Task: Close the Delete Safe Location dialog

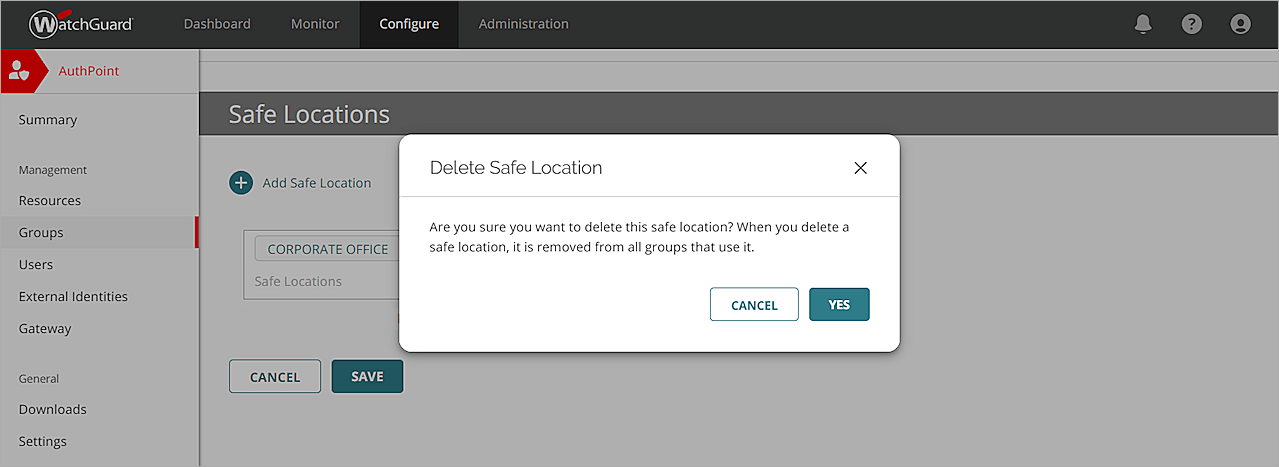Action: pos(860,168)
